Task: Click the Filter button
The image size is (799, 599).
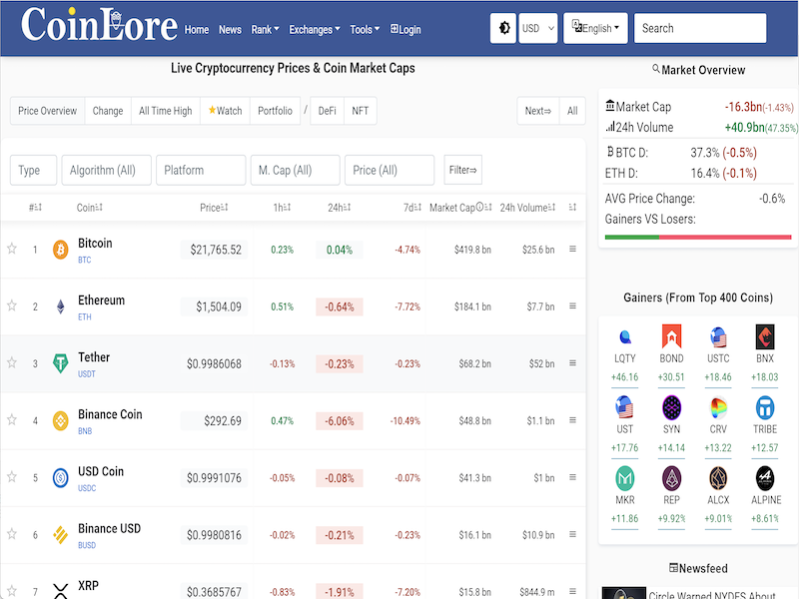Action: click(463, 170)
